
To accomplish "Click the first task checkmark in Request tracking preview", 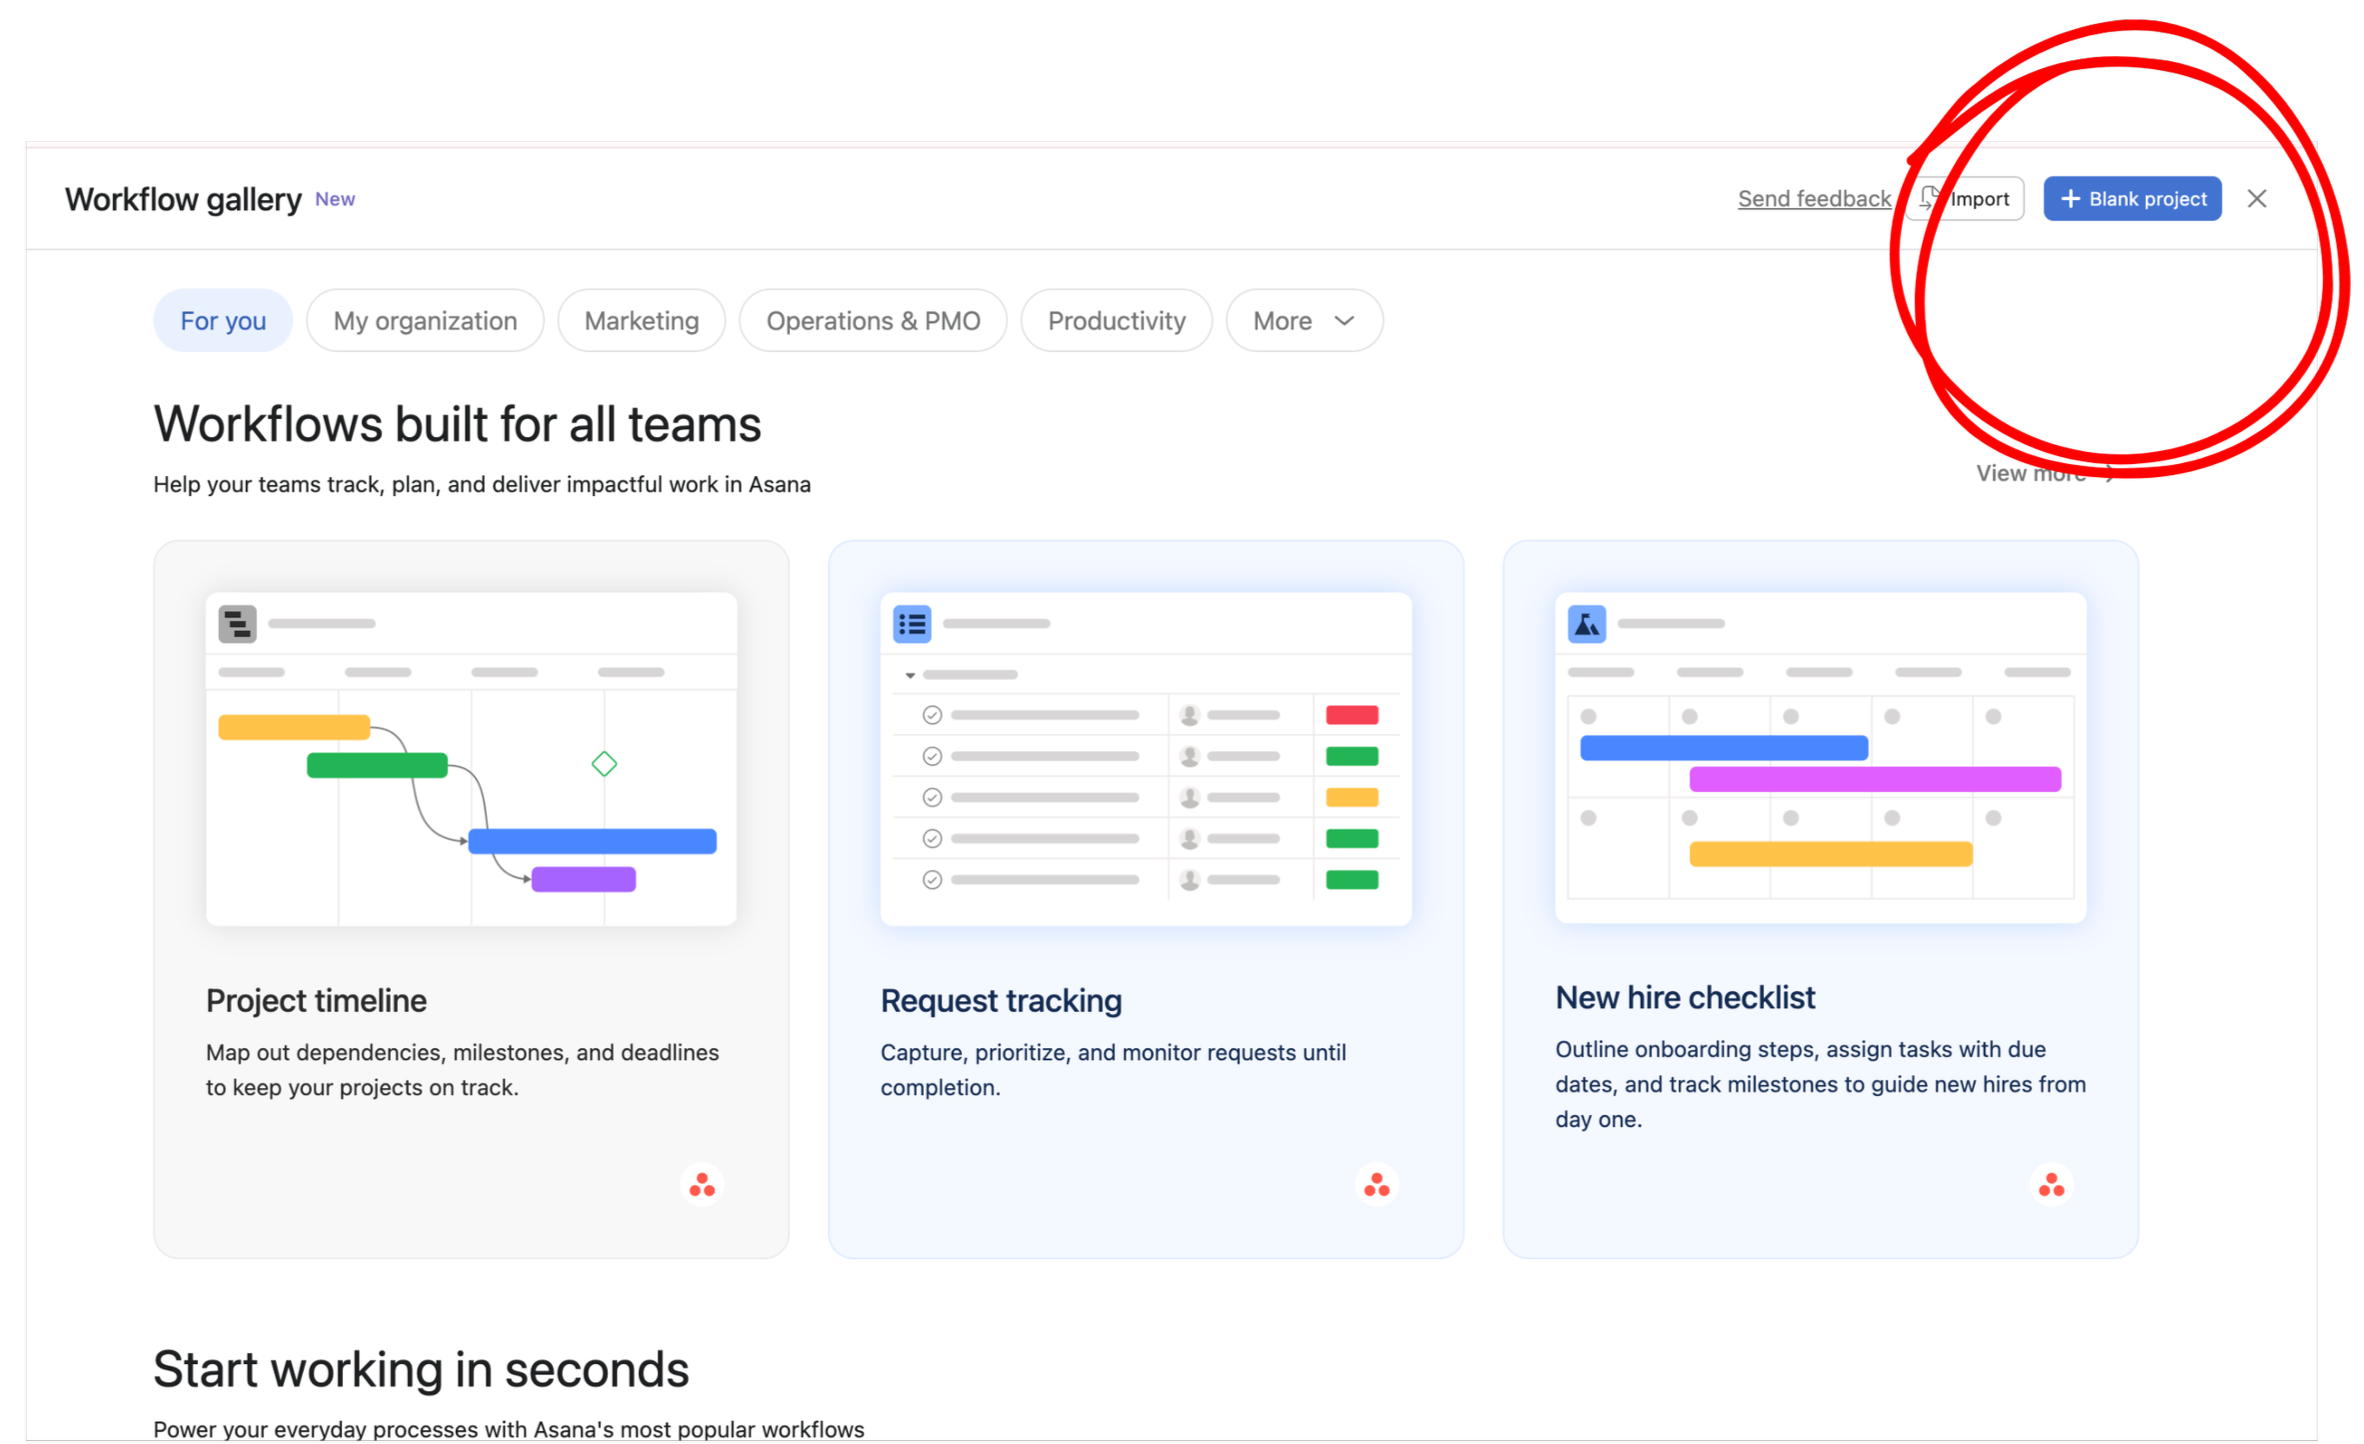I will [932, 715].
